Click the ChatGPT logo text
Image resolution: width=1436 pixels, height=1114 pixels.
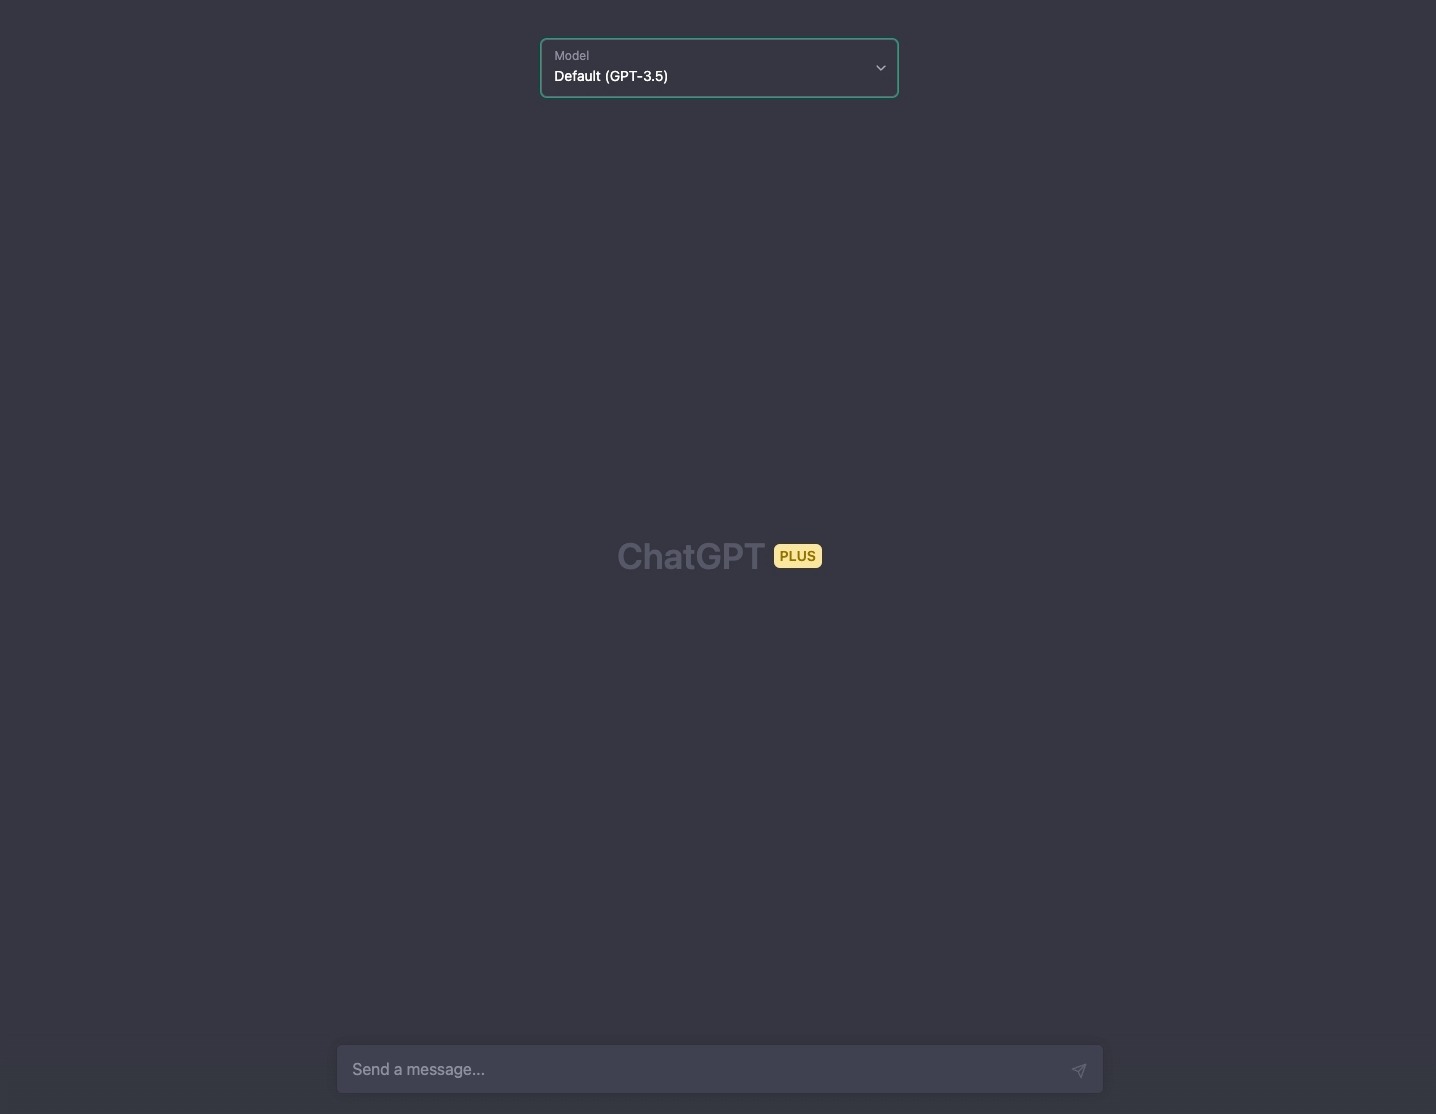point(691,557)
